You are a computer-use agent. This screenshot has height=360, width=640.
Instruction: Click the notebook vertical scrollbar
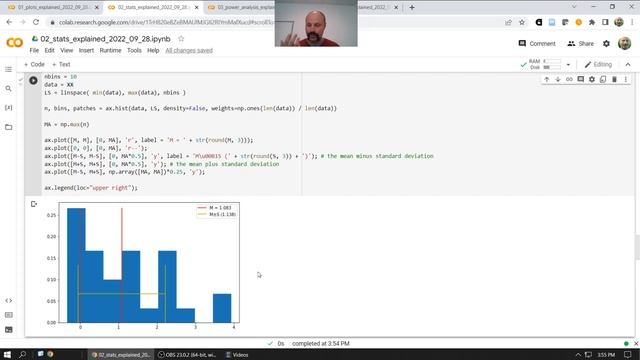[637, 247]
